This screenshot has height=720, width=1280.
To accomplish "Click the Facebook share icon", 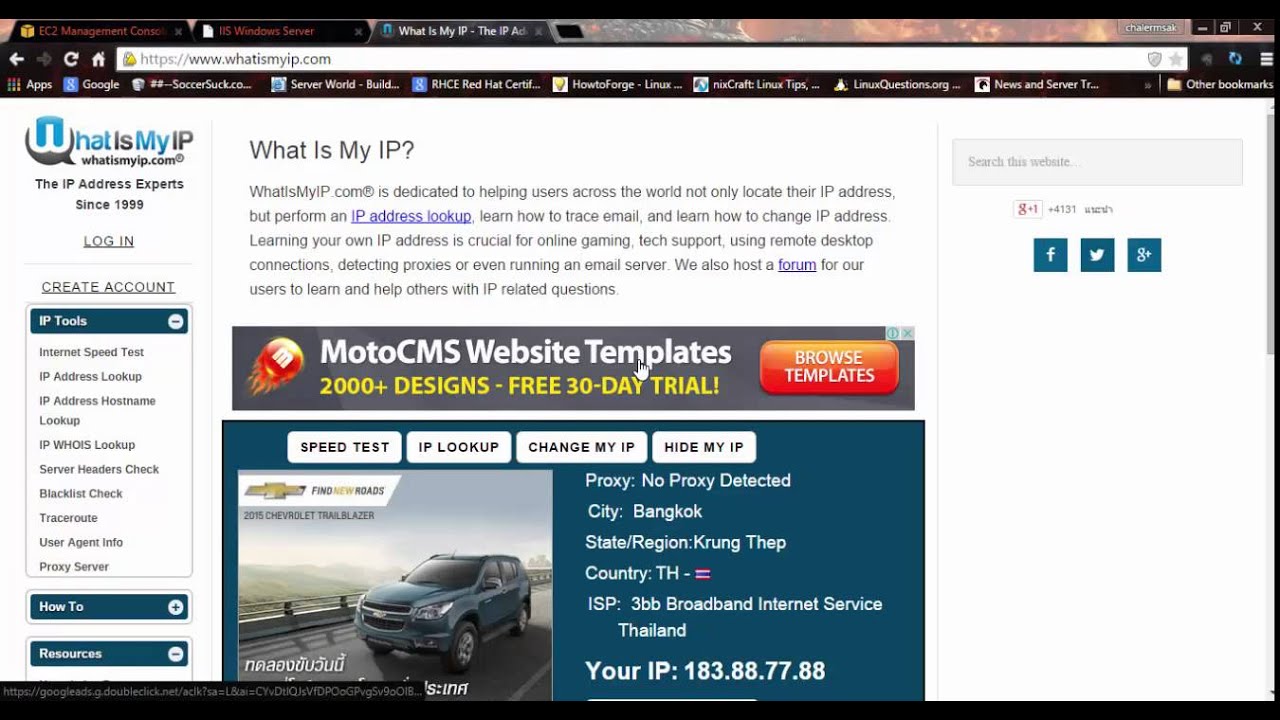I will 1050,255.
